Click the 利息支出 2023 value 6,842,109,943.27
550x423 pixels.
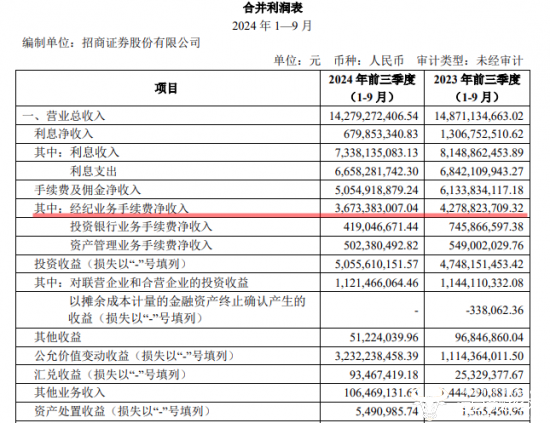coord(482,171)
